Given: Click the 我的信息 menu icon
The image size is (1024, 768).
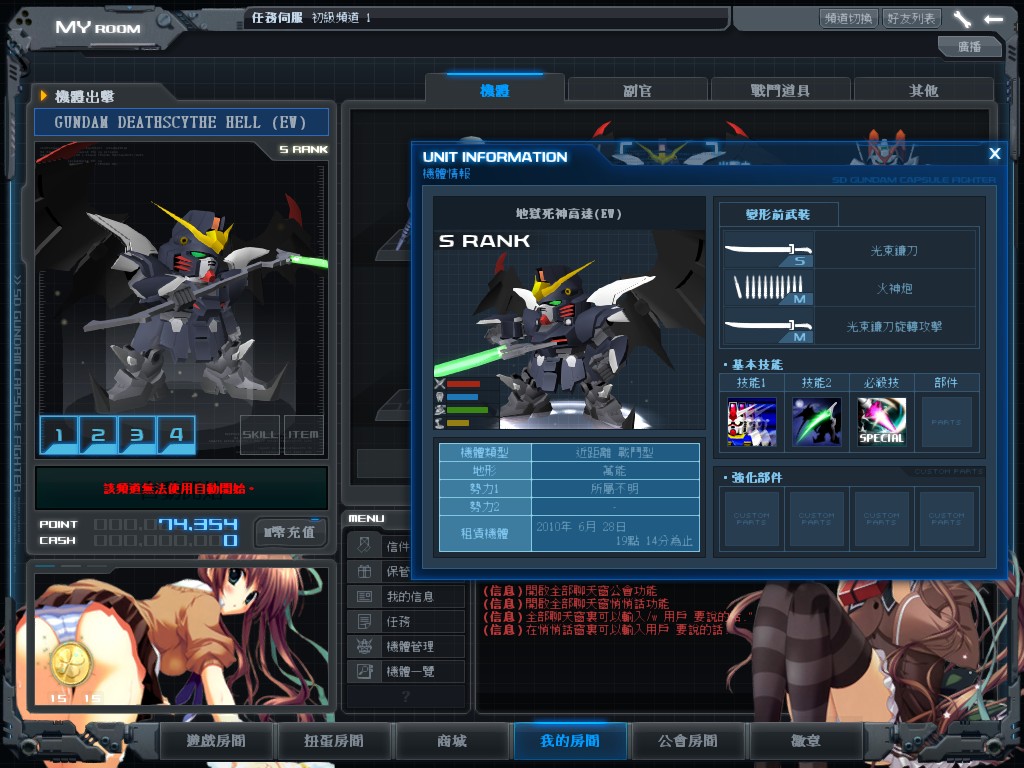Looking at the screenshot, I should (x=364, y=596).
